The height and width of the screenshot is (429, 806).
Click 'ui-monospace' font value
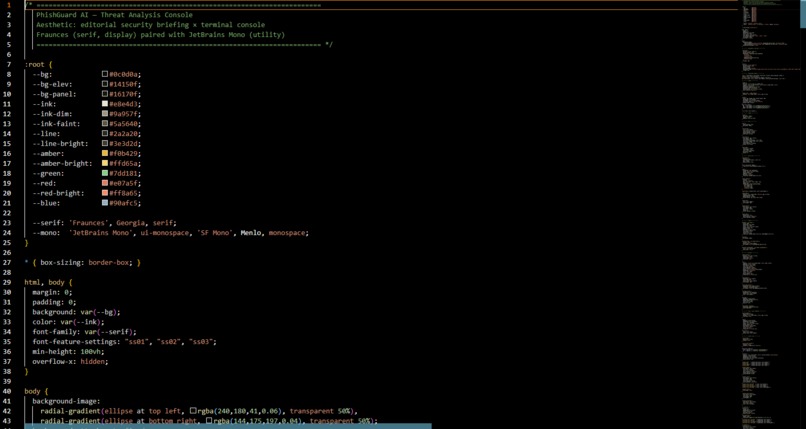tap(164, 233)
